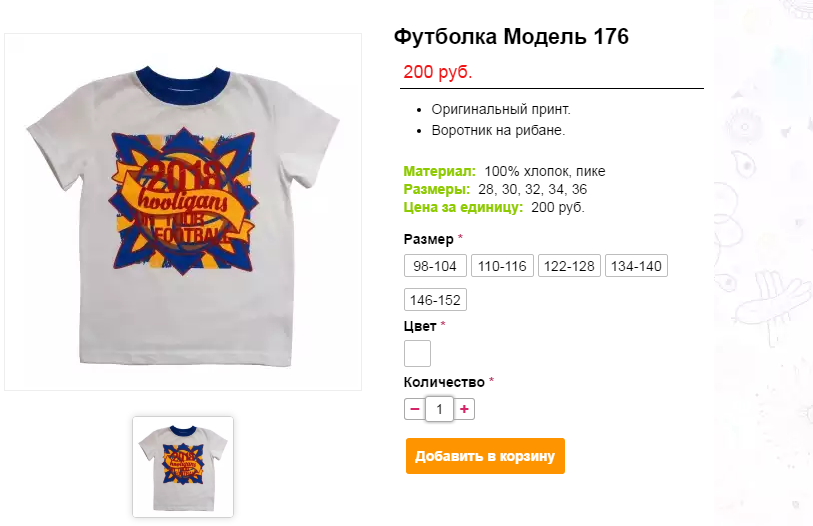Decrease quantity with the minus button
Image resolution: width=813 pixels, height=526 pixels.
point(414,409)
